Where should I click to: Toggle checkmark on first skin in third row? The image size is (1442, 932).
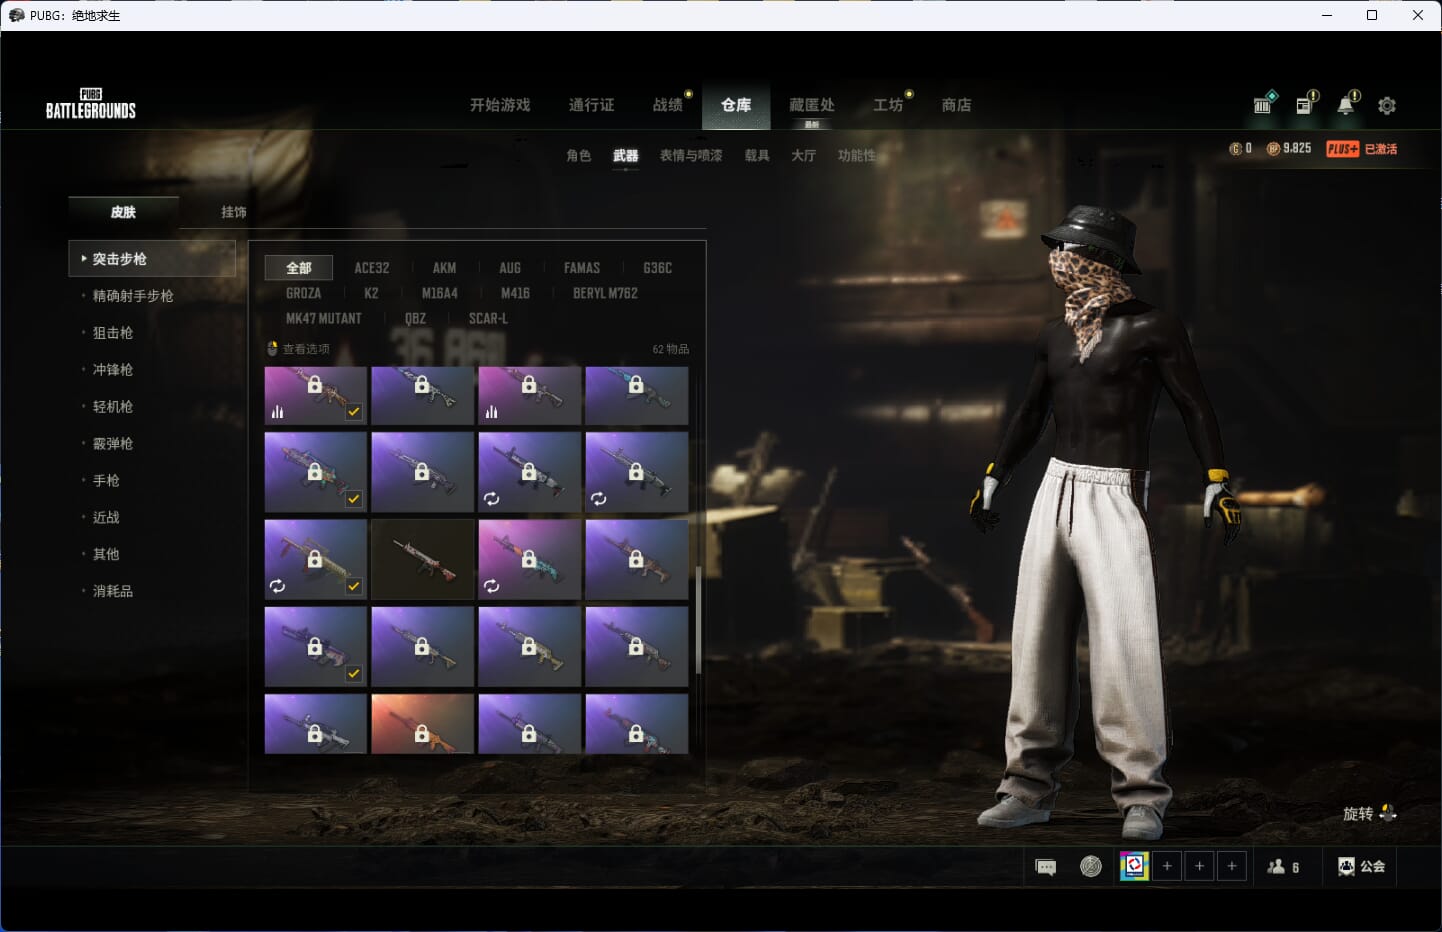point(354,586)
